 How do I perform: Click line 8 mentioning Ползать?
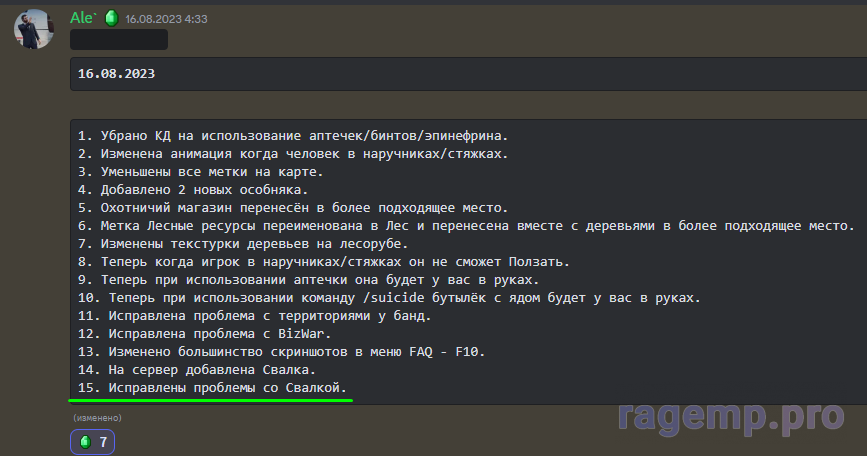click(322, 262)
